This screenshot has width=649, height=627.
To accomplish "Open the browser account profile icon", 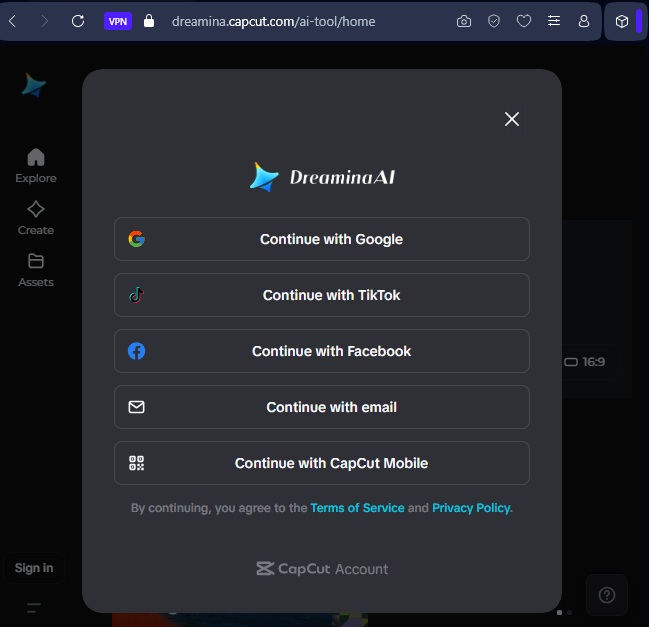I will pos(584,21).
